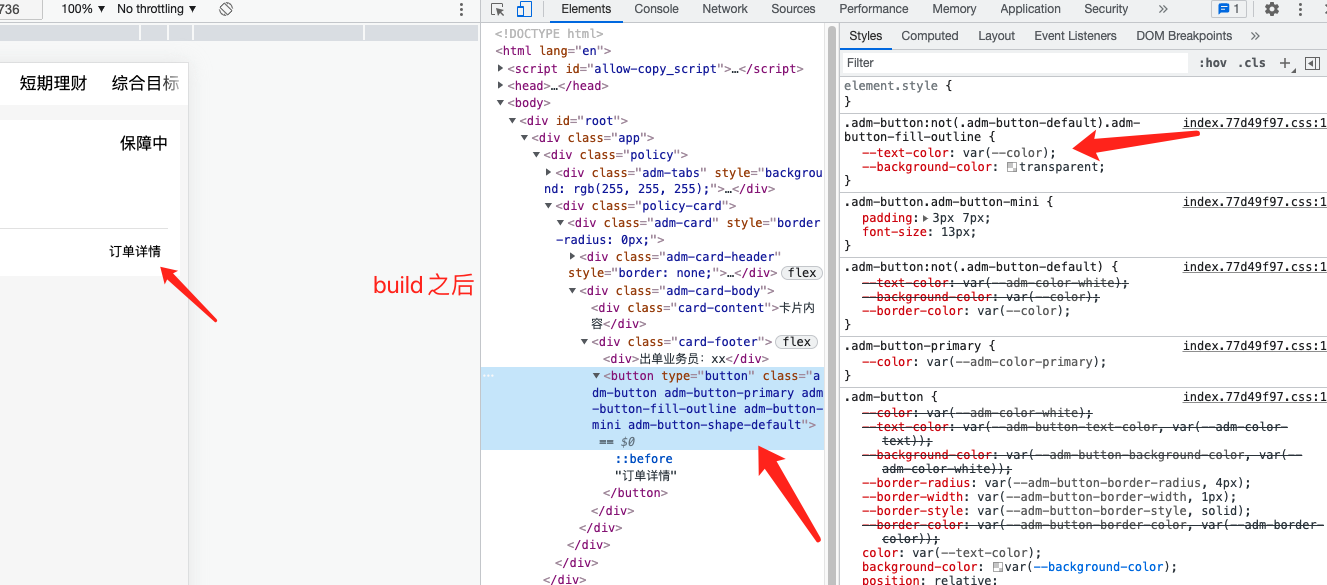Screen dimensions: 1327x585
Task: Toggle the device toolbar icon
Action: coord(524,9)
